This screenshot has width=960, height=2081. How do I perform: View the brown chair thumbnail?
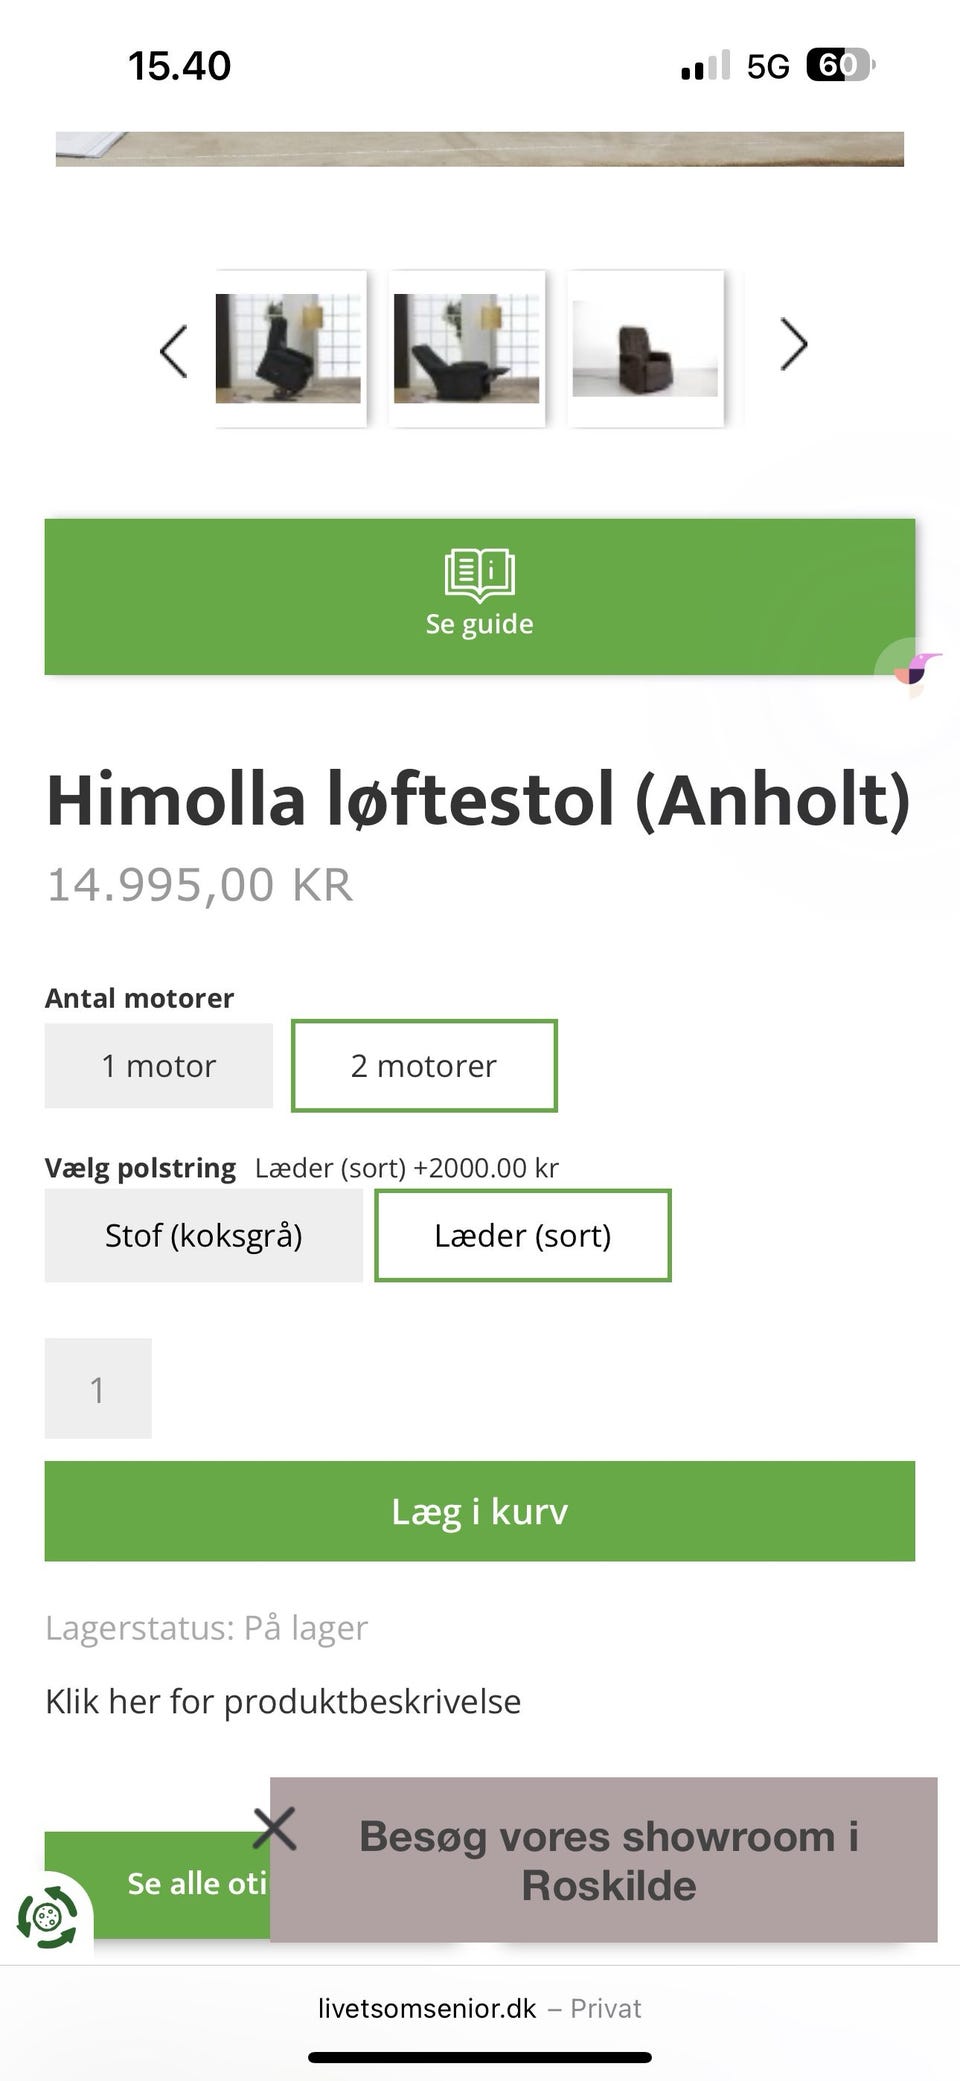point(645,349)
